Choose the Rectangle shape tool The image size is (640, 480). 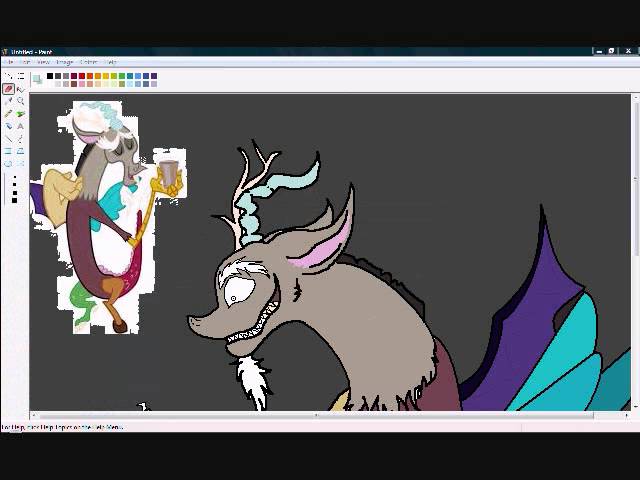click(x=8, y=151)
